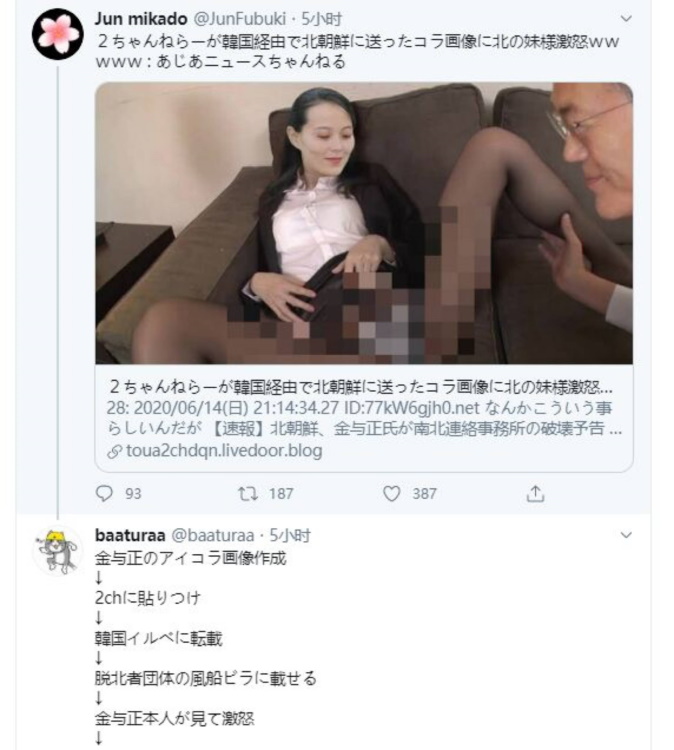The height and width of the screenshot is (750, 674).
Task: Select Jun mikado's tweet text body
Action: (357, 51)
